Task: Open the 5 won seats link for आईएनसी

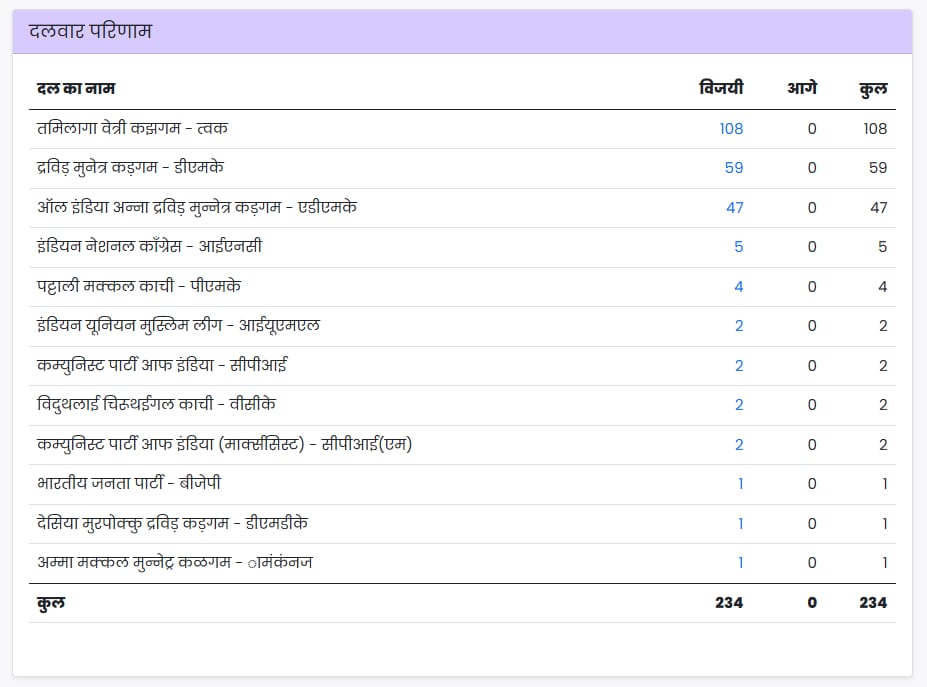Action: tap(738, 247)
